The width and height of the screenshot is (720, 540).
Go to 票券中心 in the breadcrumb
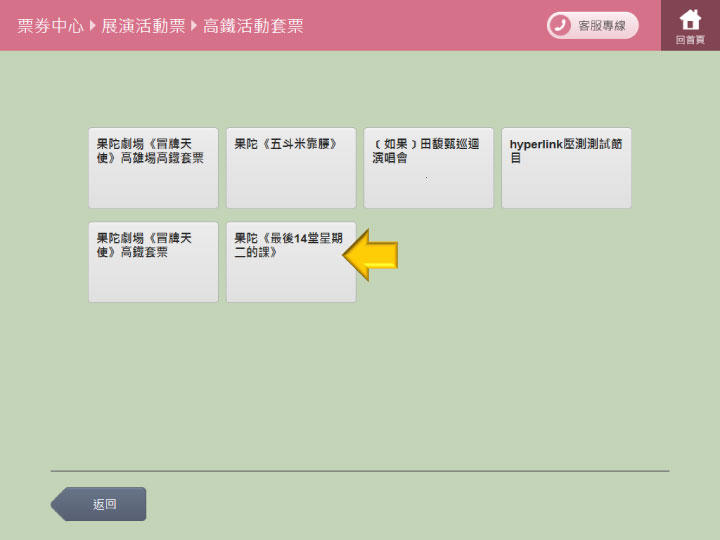(x=50, y=26)
